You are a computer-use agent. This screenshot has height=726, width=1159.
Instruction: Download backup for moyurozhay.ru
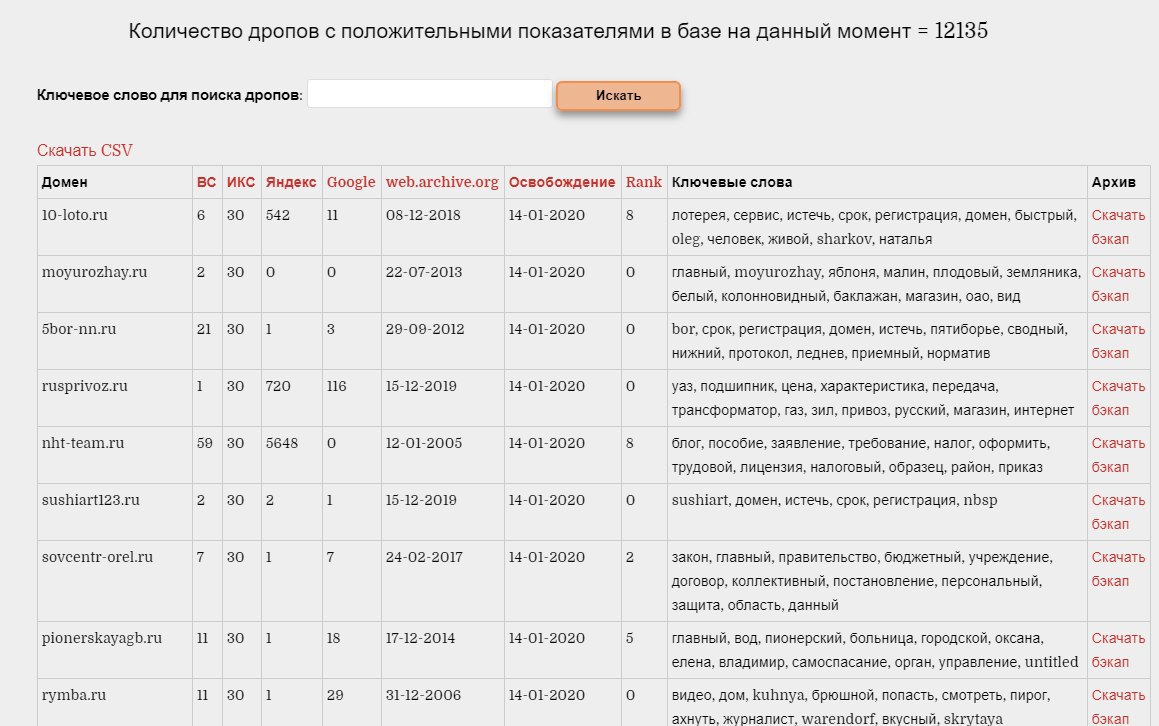pyautogui.click(x=1118, y=284)
